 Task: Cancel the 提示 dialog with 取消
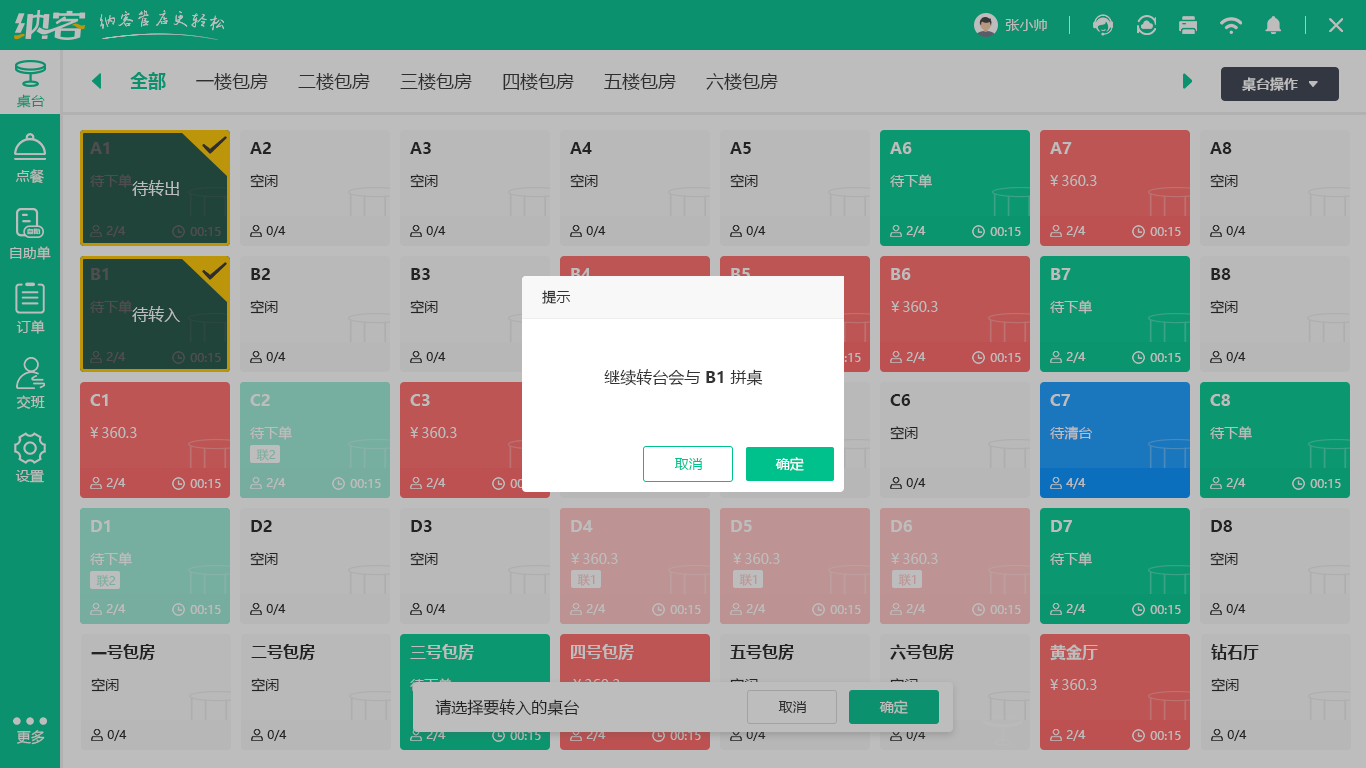688,464
